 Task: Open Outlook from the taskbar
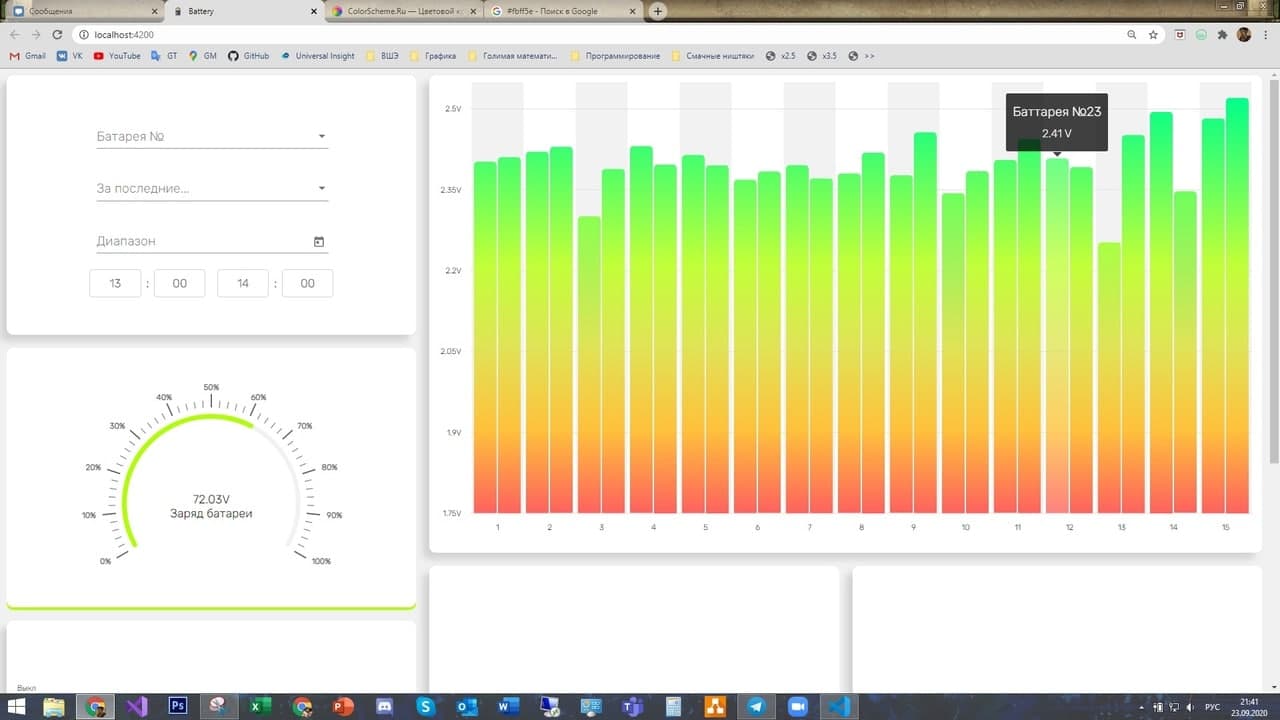point(467,706)
